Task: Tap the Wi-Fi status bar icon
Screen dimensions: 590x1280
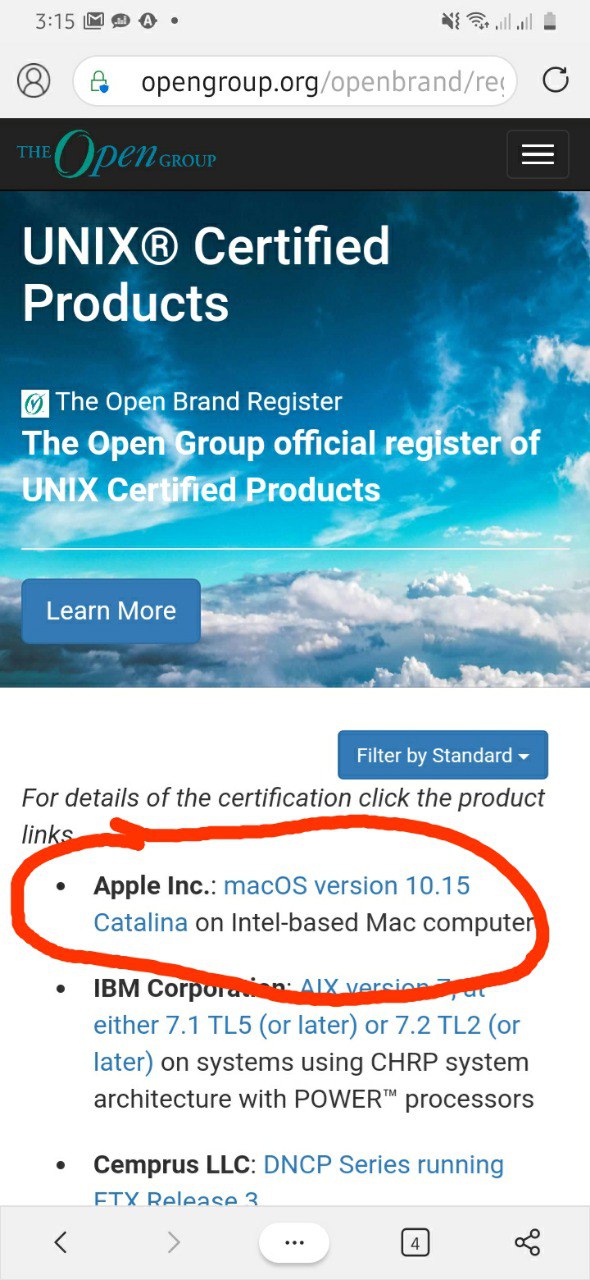Action: pos(478,20)
